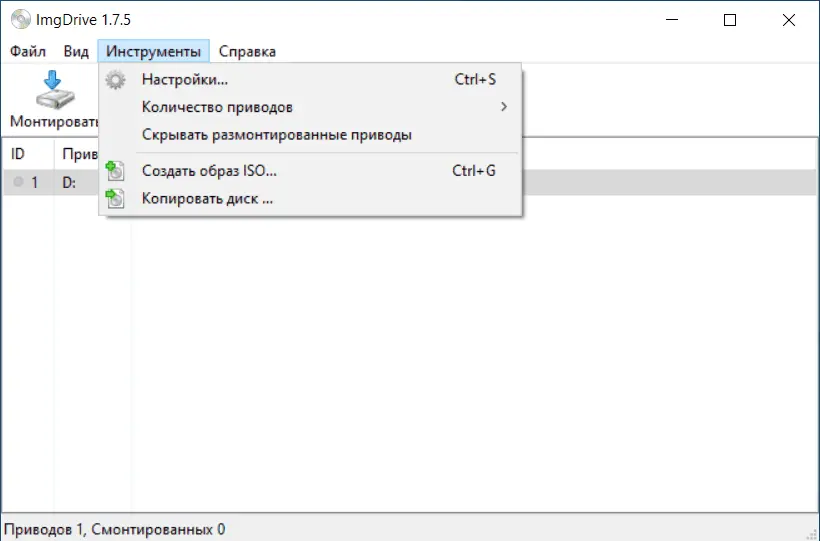Open the "Справка" menu
Viewport: 820px width, 541px height.
point(247,51)
